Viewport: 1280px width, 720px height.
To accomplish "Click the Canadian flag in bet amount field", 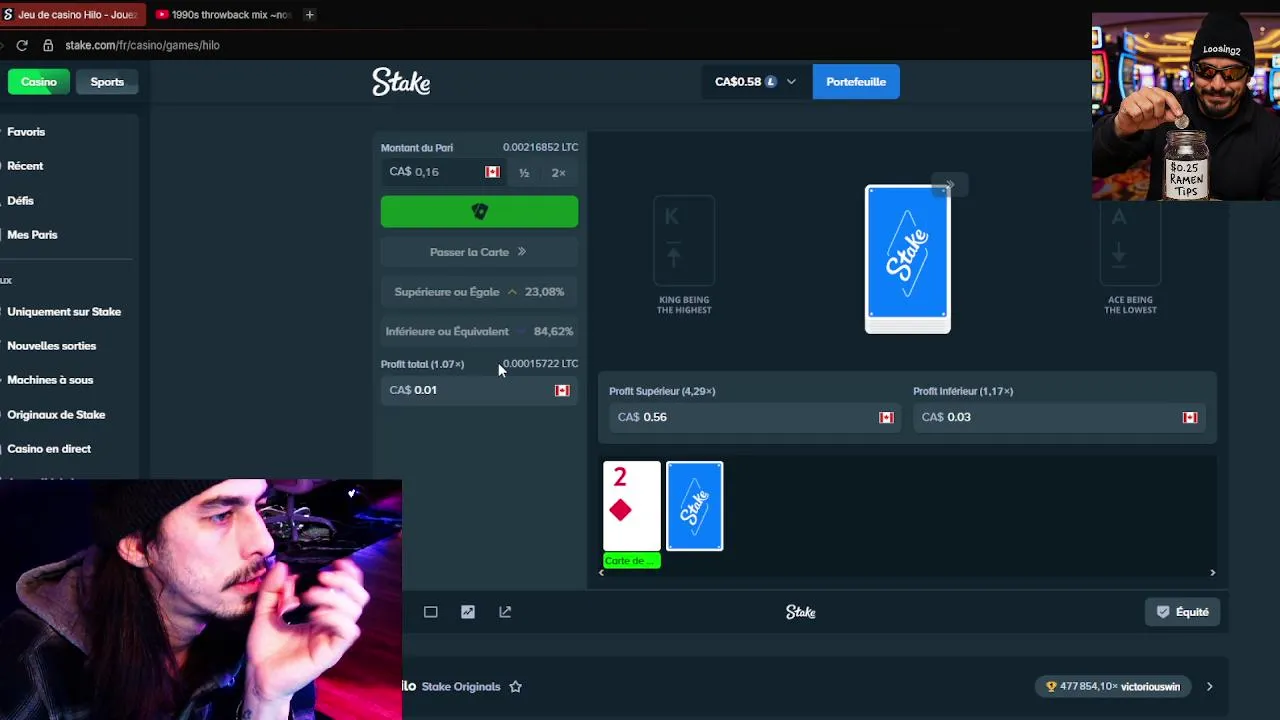I will (492, 172).
